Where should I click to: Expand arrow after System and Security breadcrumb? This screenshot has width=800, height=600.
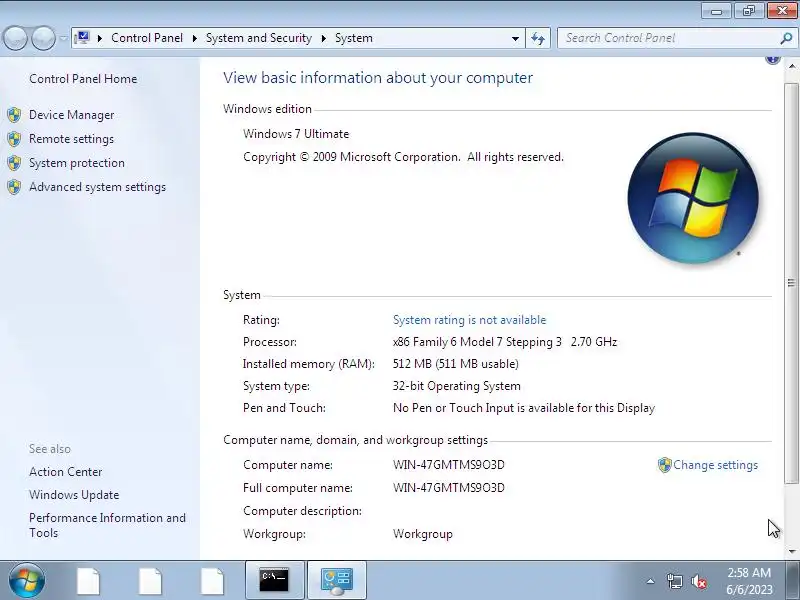(323, 38)
